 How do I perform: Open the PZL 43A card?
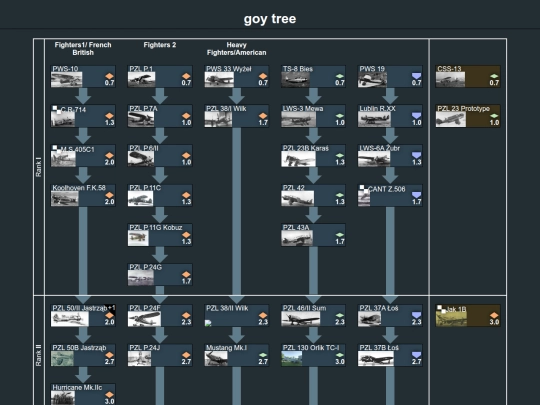coord(313,235)
